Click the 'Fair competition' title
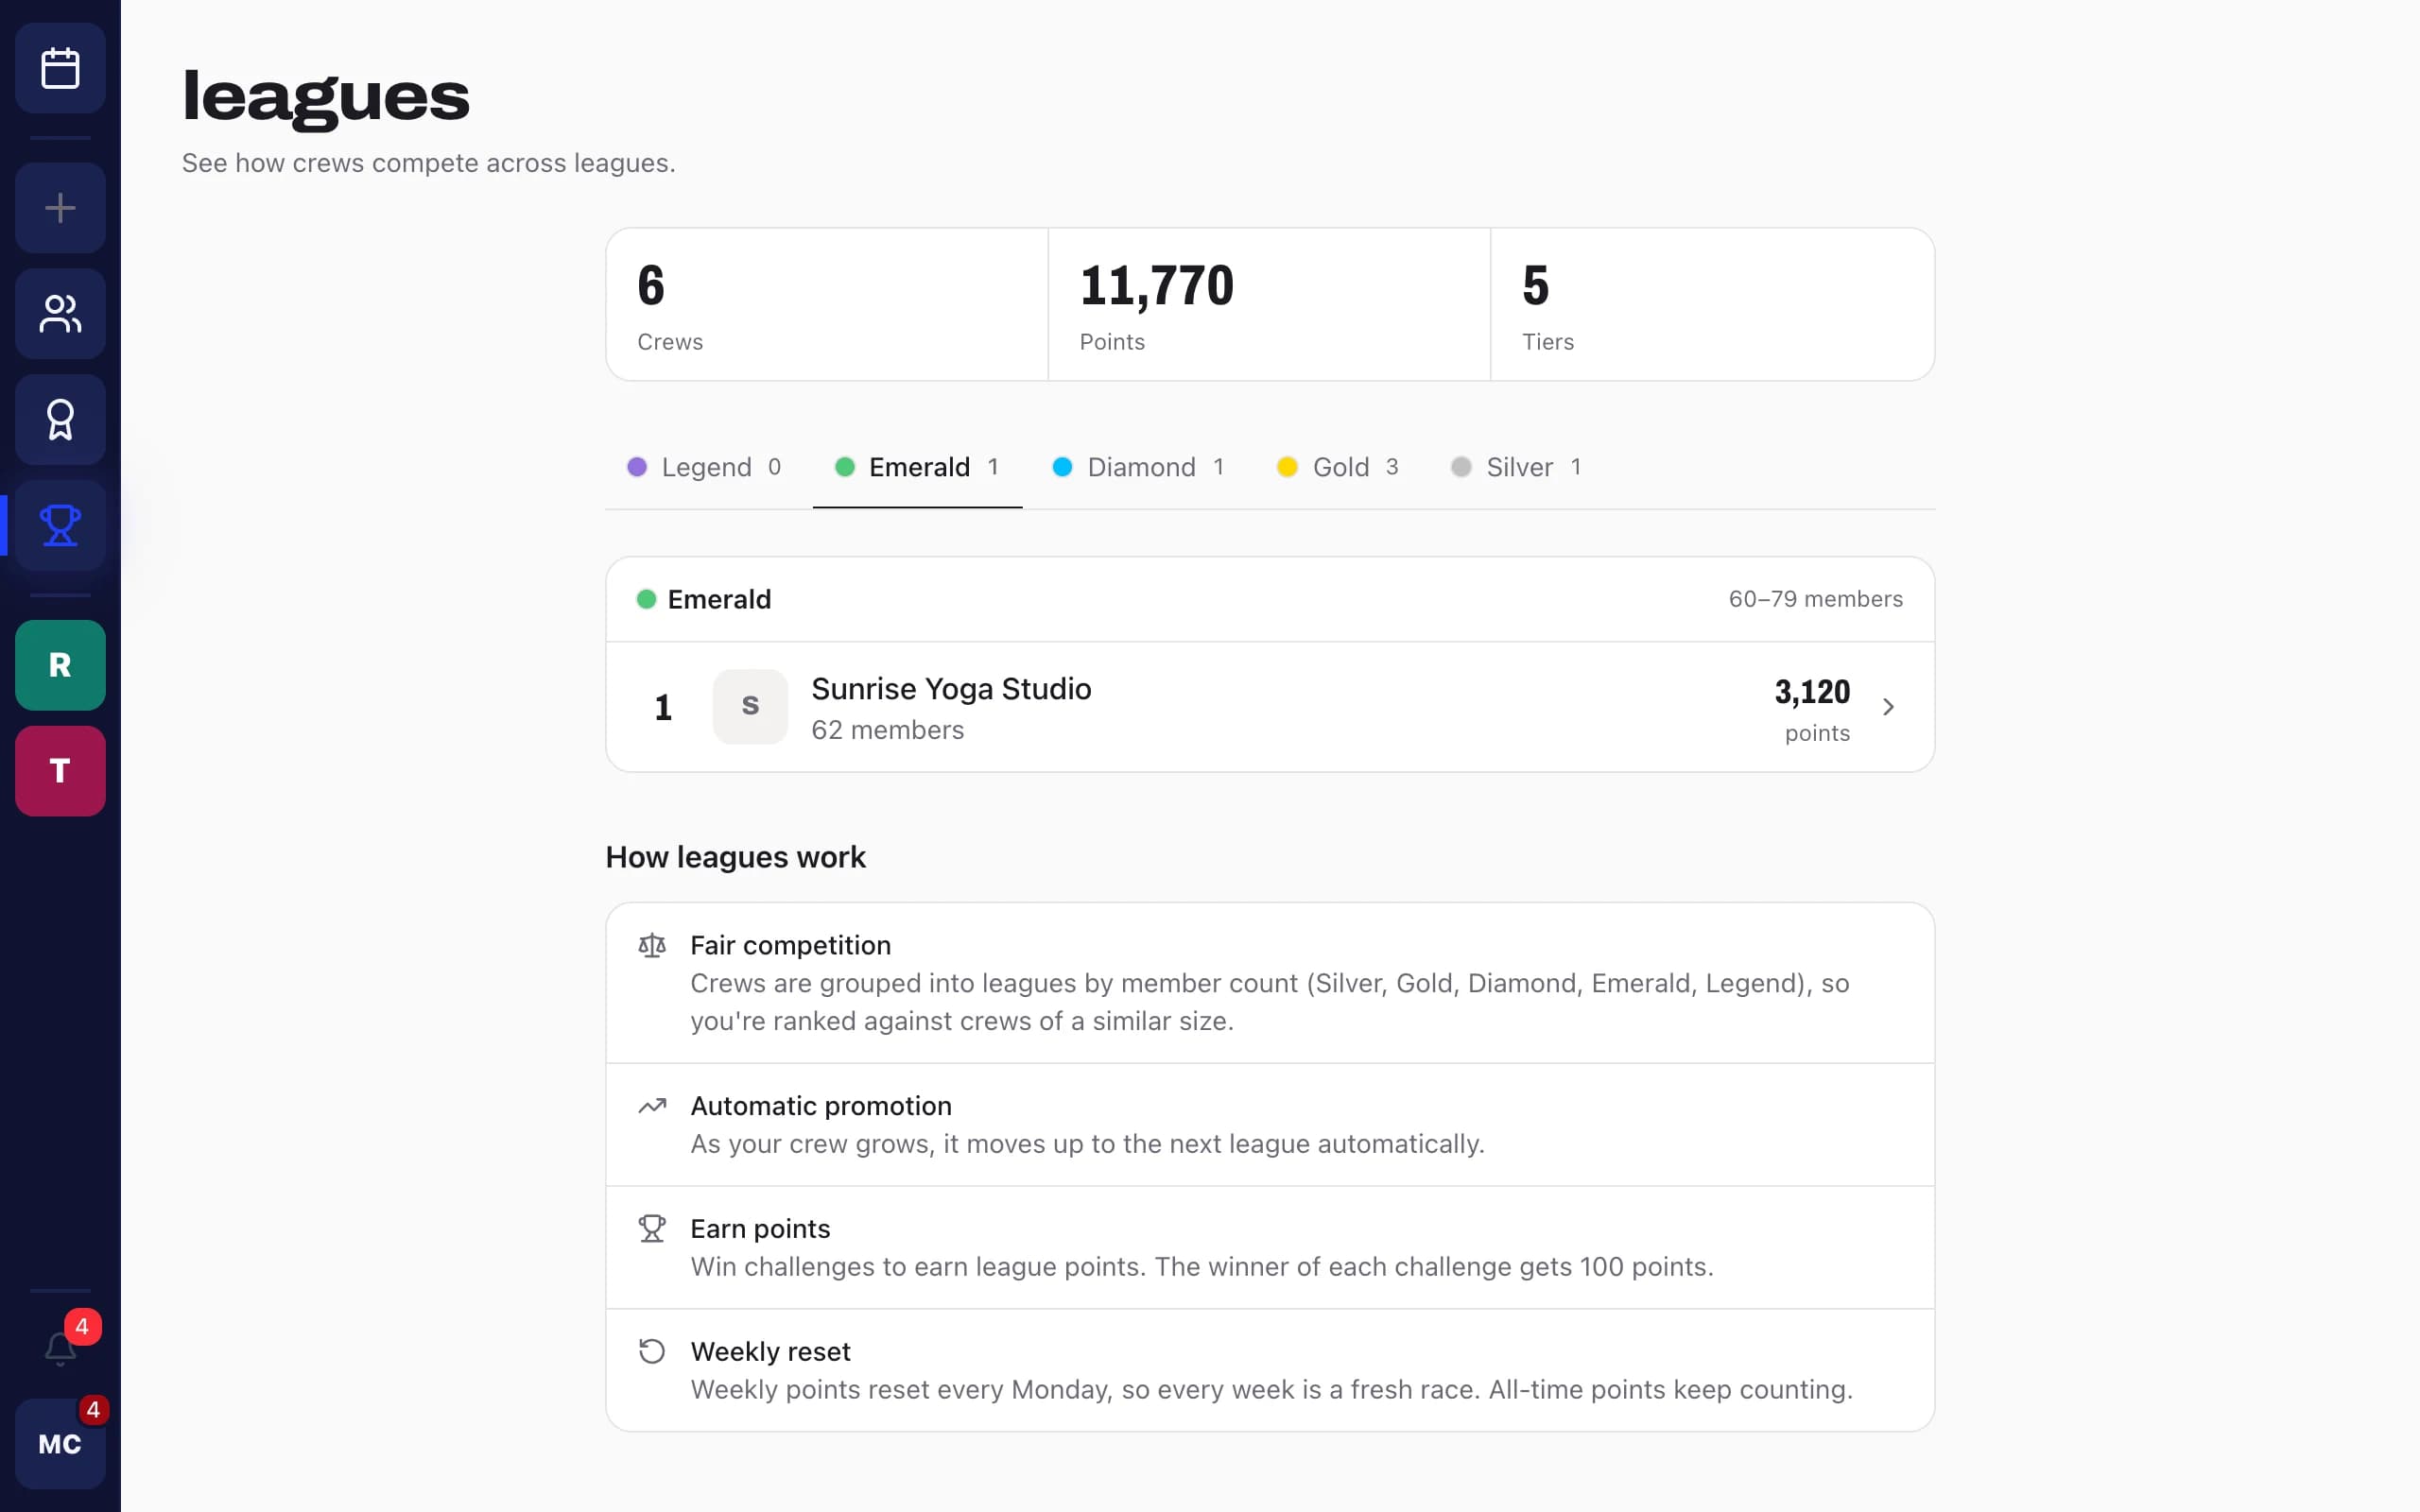Screen dimensions: 2420x1512 [x=790, y=945]
